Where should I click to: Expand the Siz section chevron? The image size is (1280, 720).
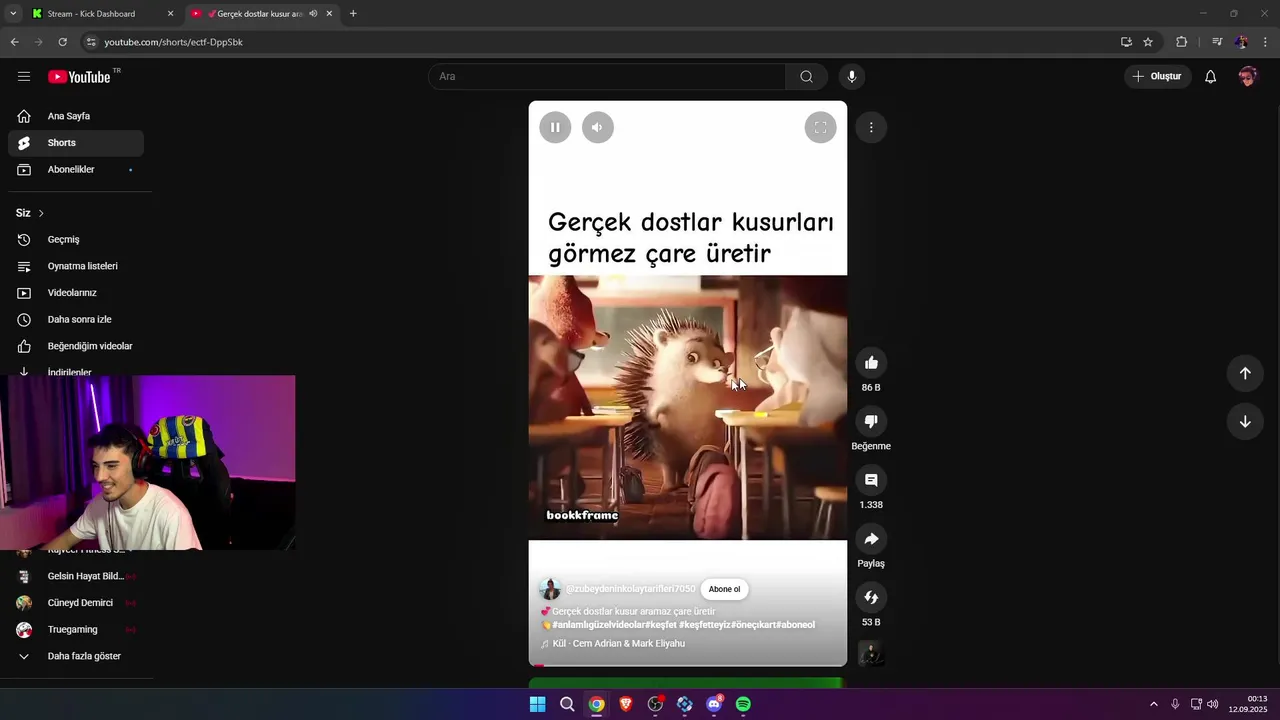click(x=41, y=213)
